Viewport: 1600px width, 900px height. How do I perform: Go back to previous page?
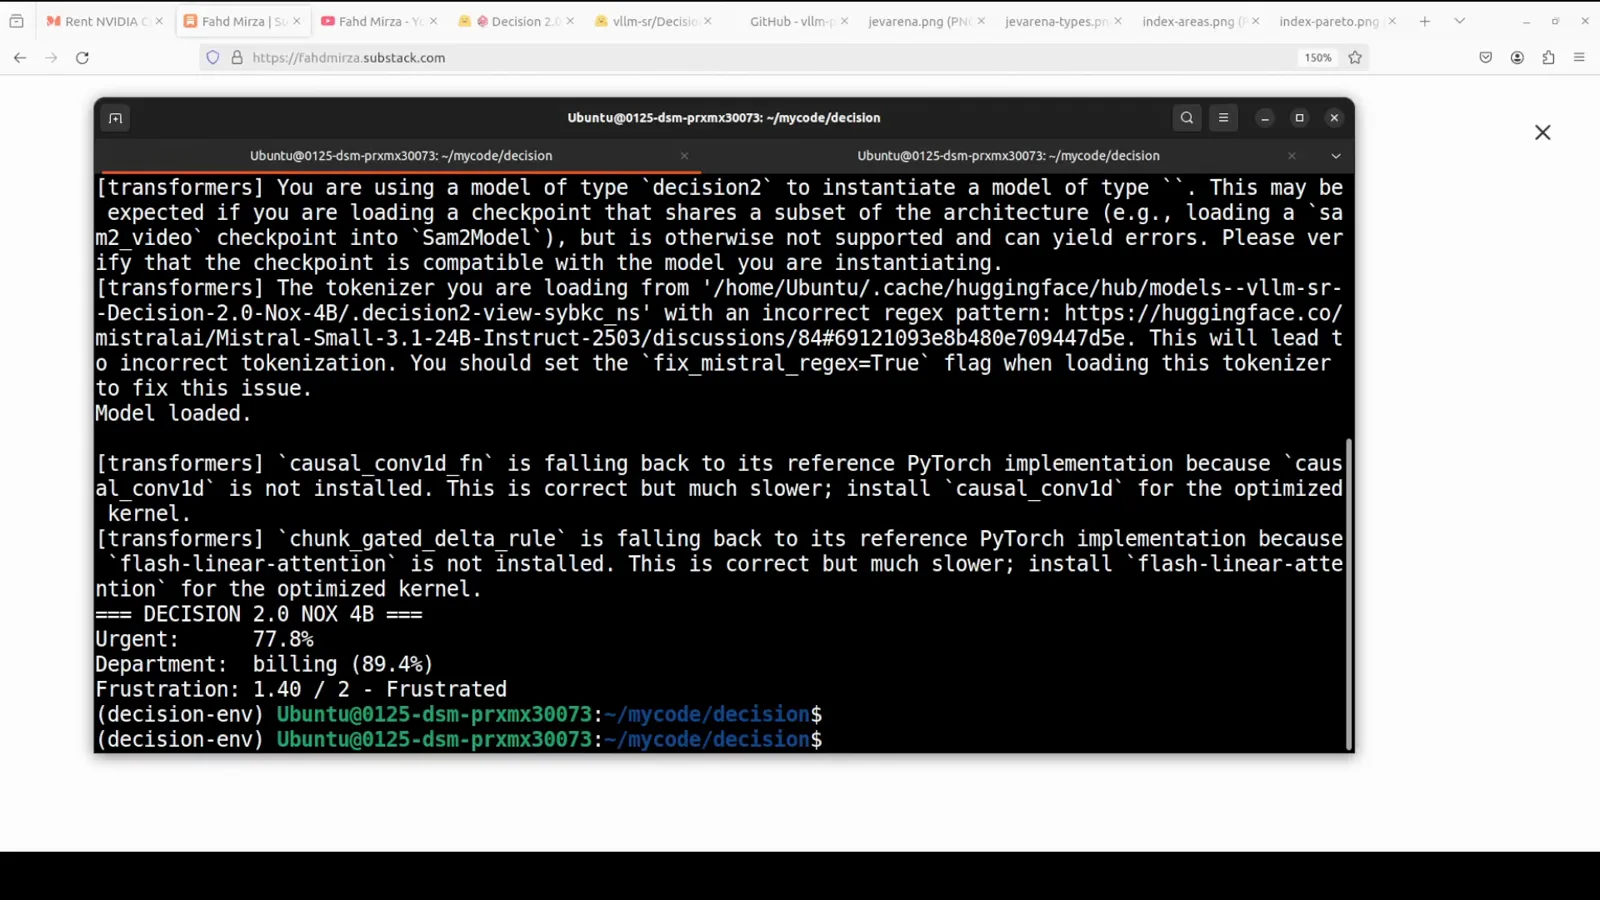pyautogui.click(x=20, y=58)
